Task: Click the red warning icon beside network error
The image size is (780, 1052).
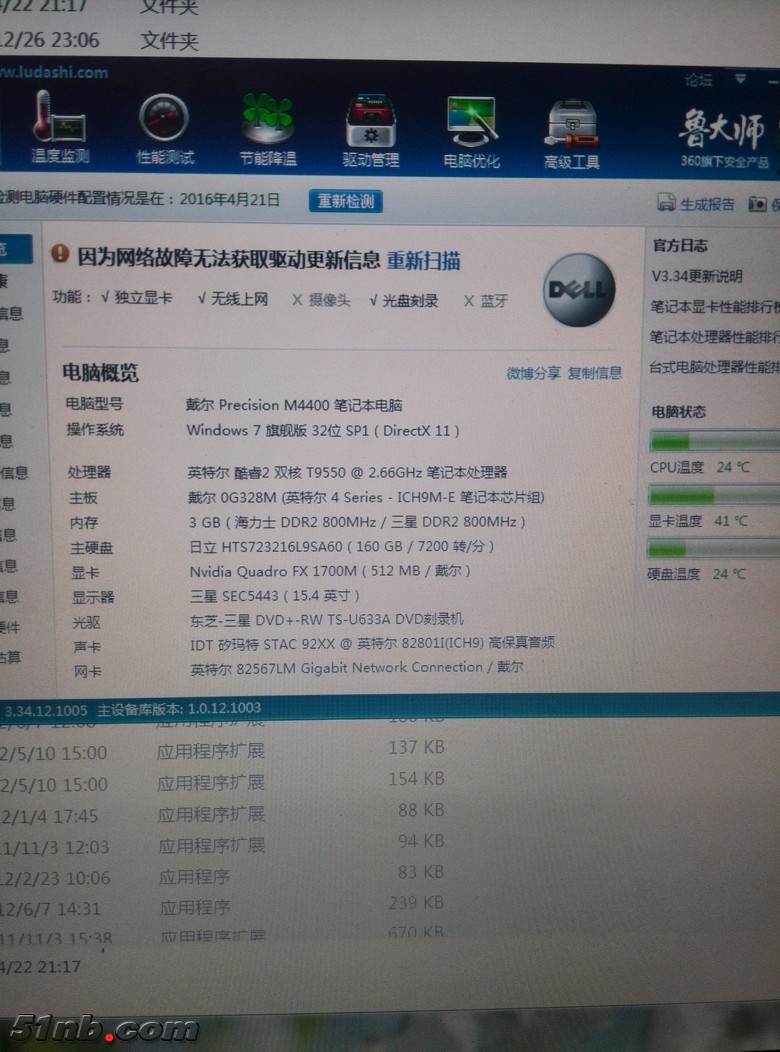Action: pos(60,254)
